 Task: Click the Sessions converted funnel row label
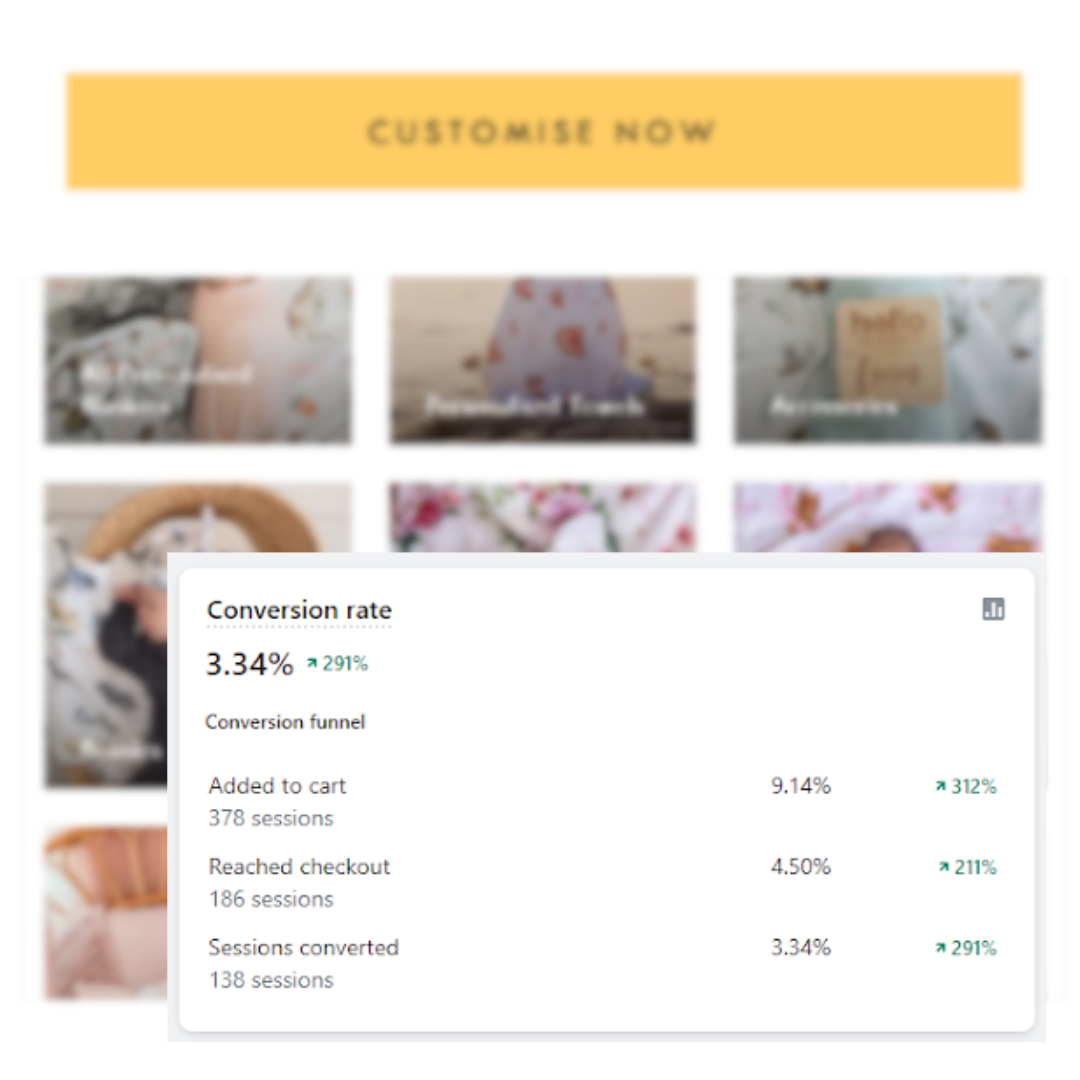(x=303, y=947)
